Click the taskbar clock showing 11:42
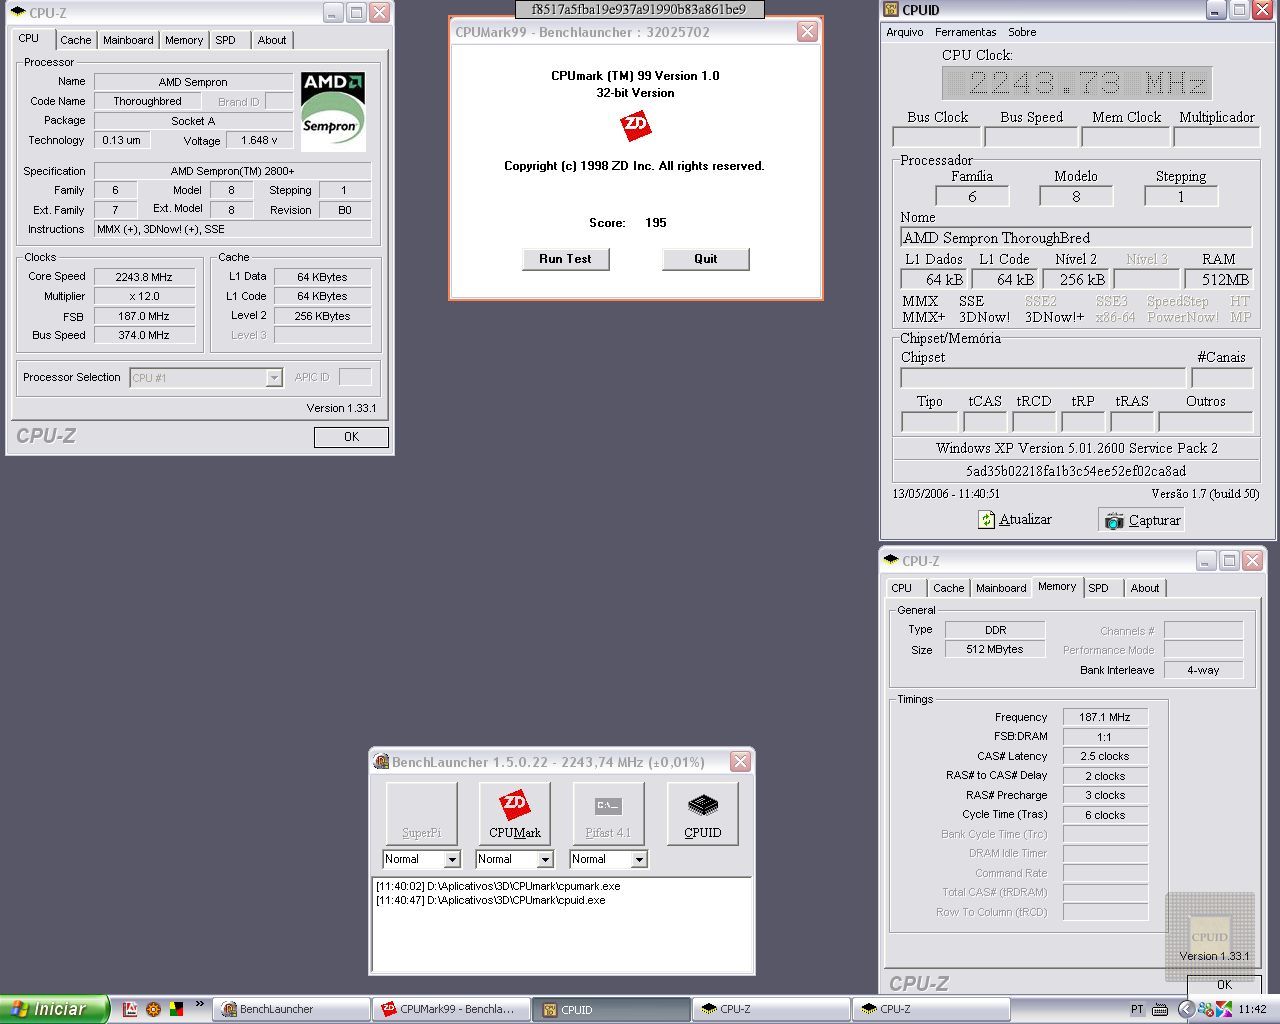This screenshot has width=1280, height=1024. (x=1252, y=1009)
